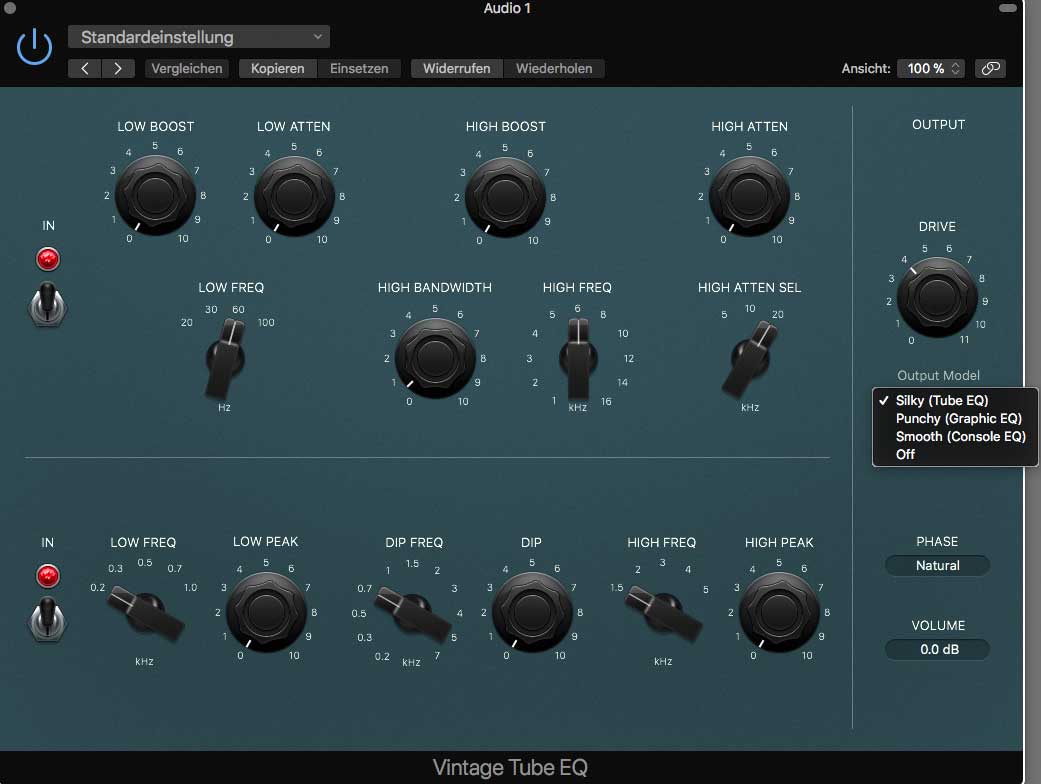Viewport: 1041px width, 784px height.
Task: Click the link chain icon button
Action: coord(990,69)
